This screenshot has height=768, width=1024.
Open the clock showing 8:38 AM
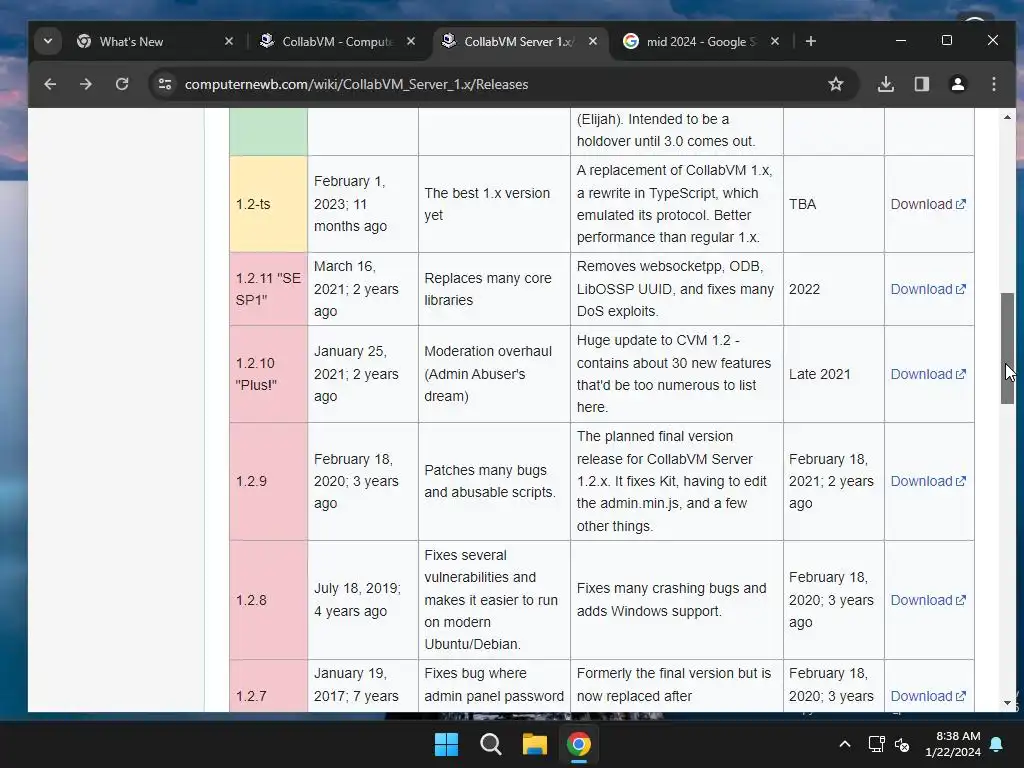(952, 744)
